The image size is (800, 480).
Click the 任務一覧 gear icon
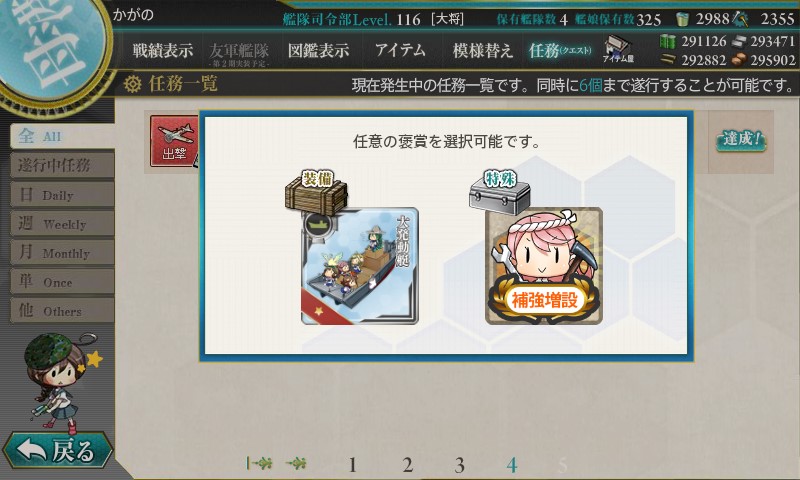tap(132, 84)
